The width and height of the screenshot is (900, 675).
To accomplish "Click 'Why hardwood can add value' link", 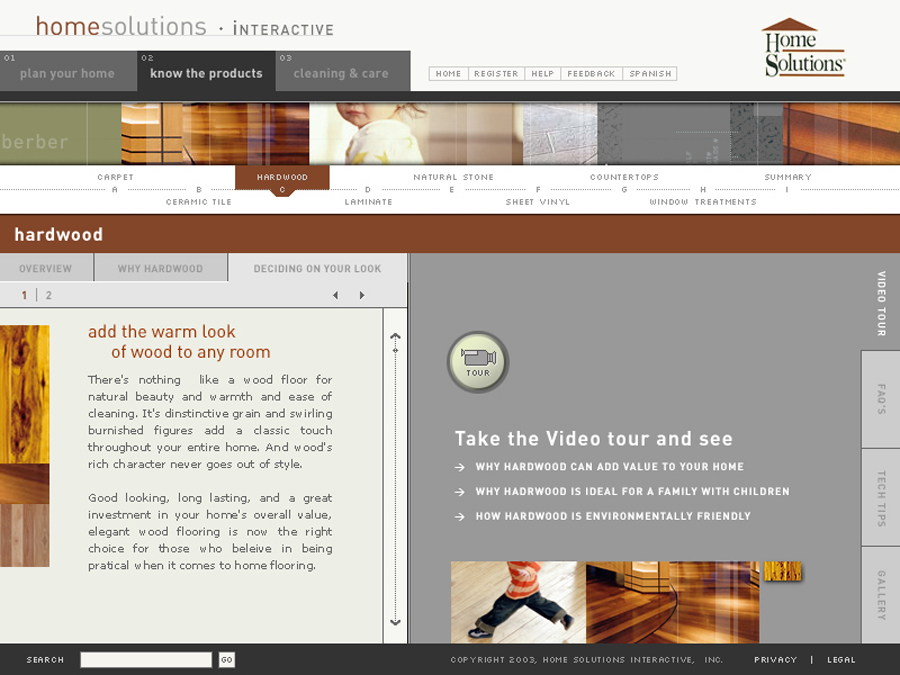I will (610, 467).
